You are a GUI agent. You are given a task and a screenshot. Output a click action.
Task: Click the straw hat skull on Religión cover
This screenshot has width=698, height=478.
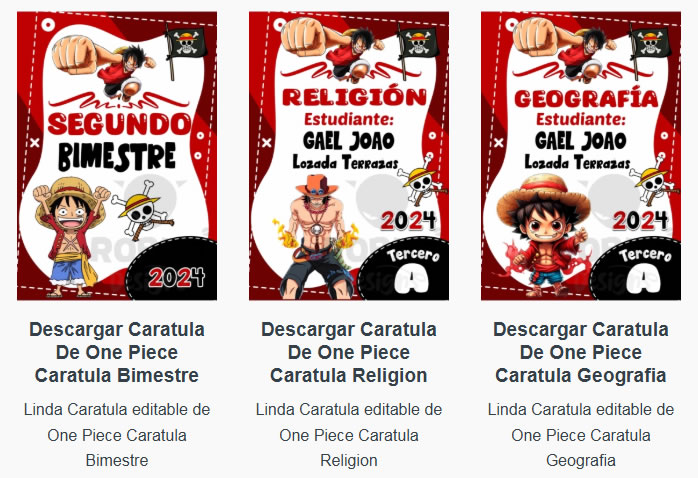point(422,180)
